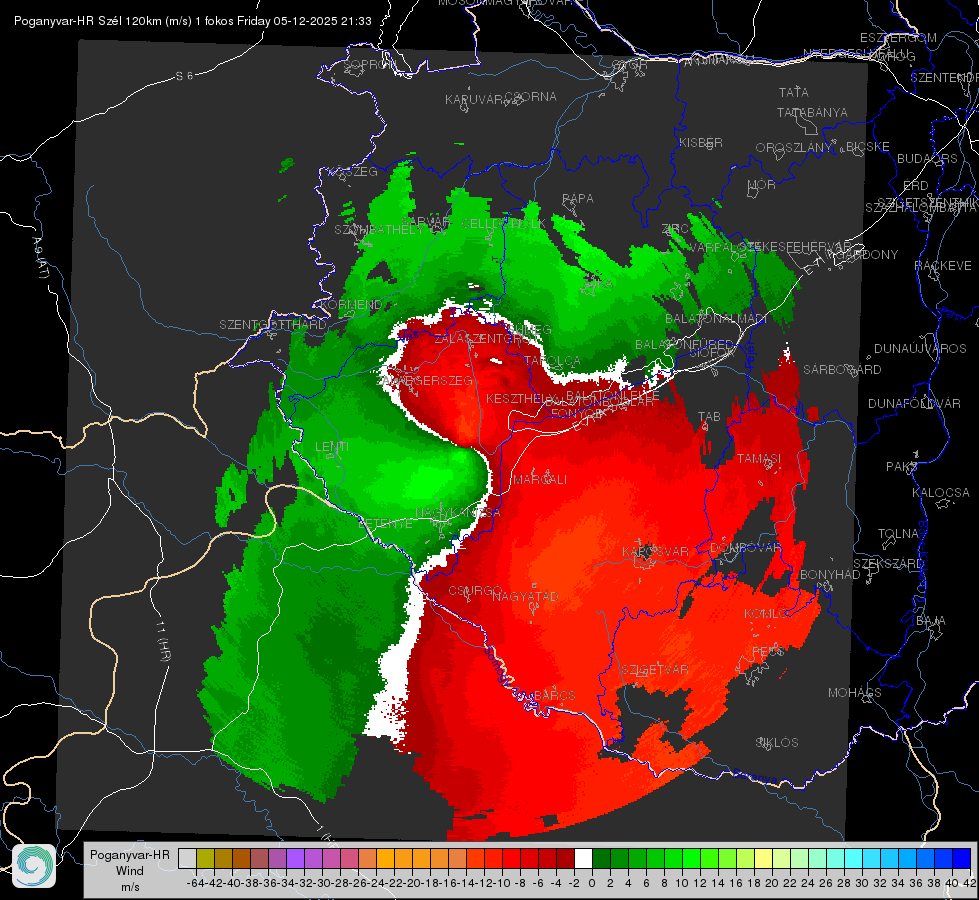
Task: Click the GARDONY town label
Action: click(868, 255)
